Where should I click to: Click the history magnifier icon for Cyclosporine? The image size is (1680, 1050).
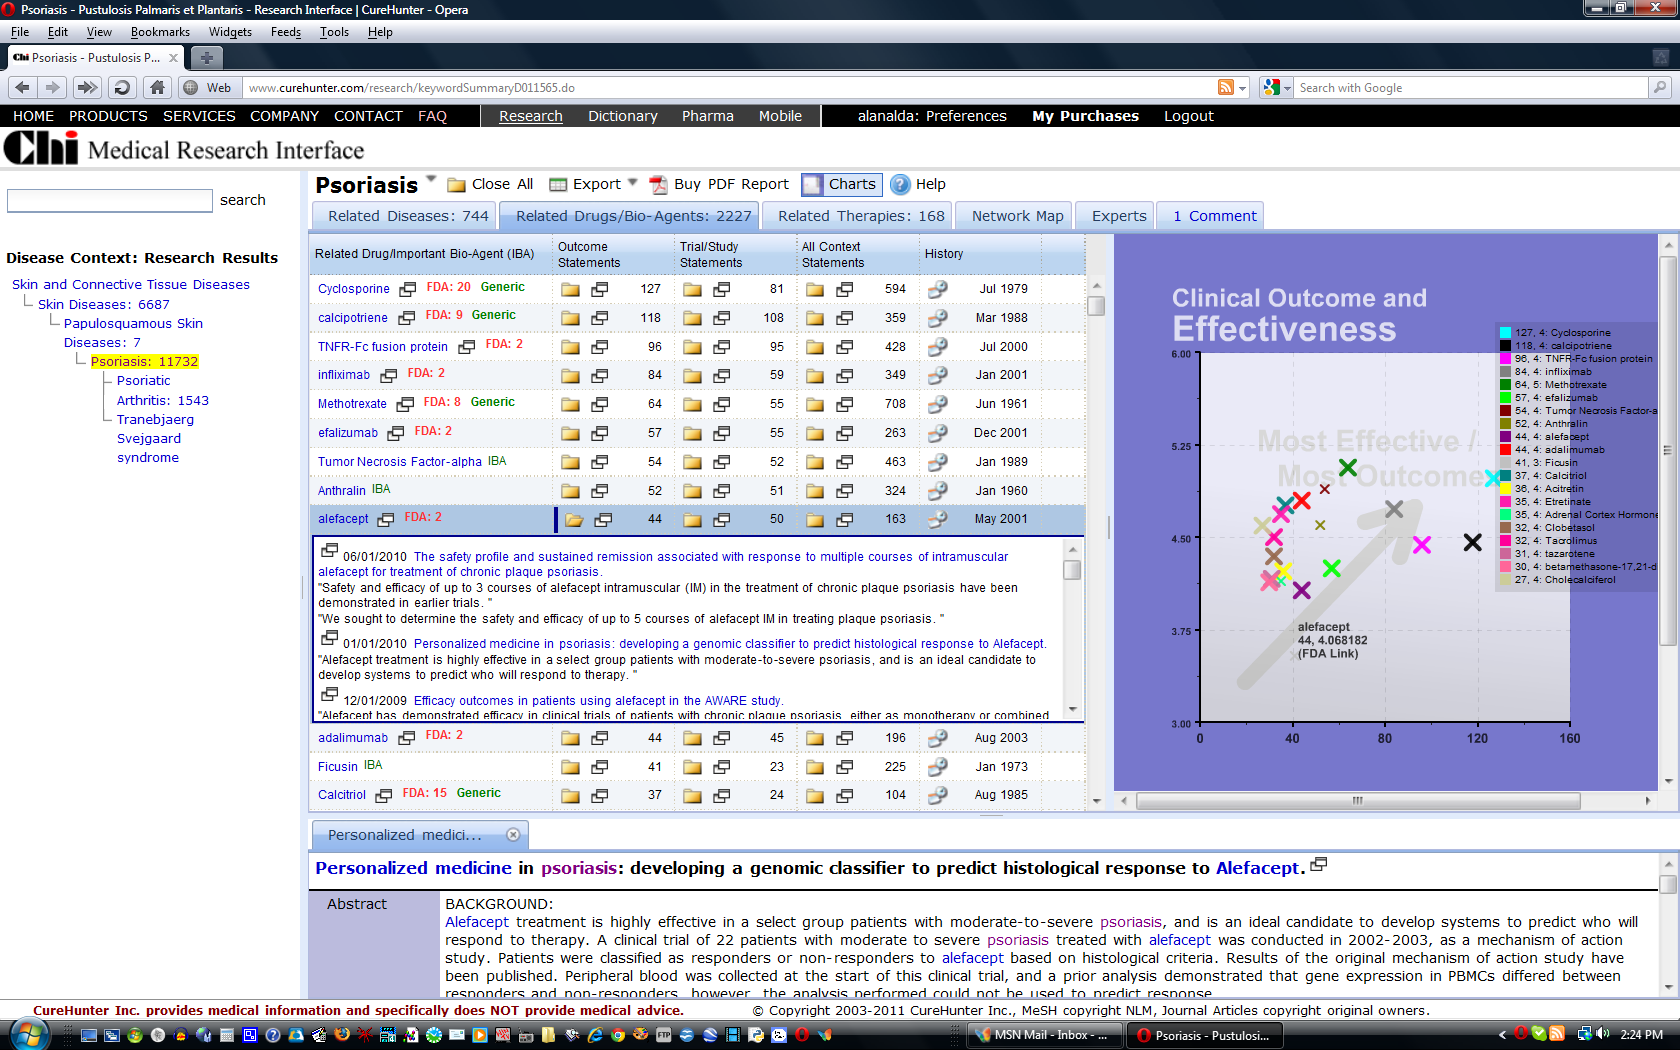click(x=937, y=288)
